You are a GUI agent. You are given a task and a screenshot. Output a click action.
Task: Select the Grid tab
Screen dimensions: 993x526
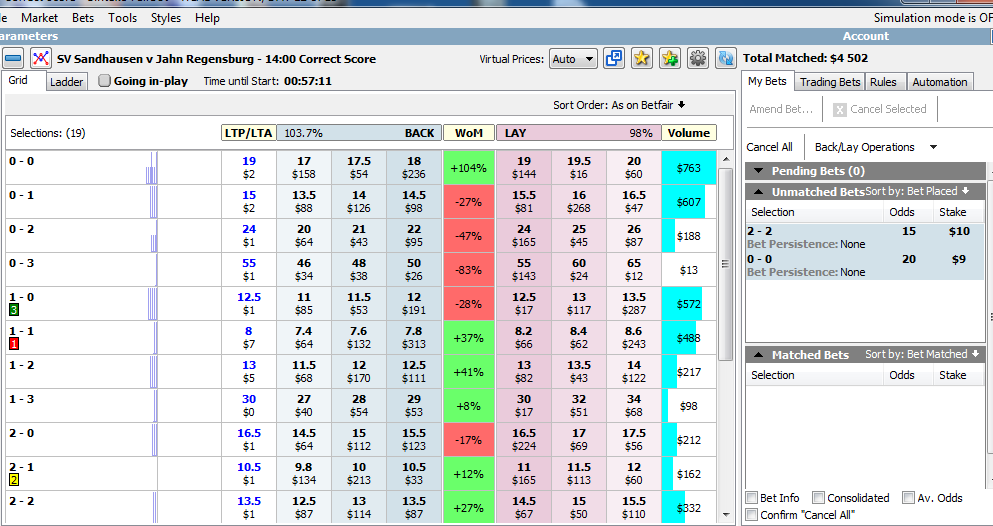click(18, 80)
